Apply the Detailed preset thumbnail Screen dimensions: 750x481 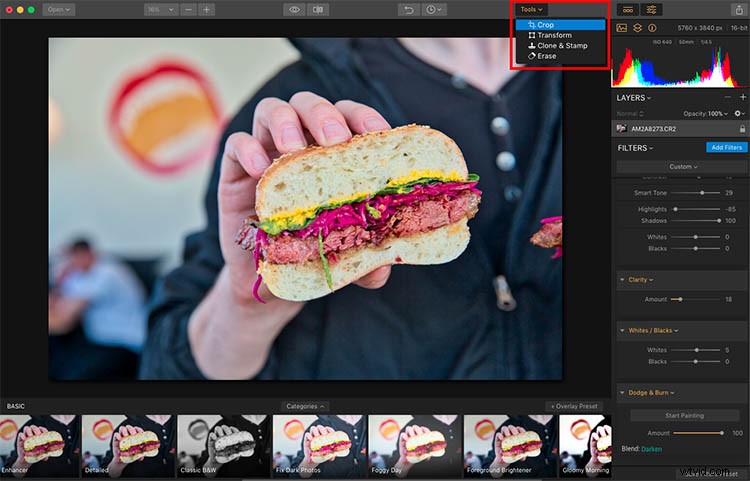(x=128, y=446)
